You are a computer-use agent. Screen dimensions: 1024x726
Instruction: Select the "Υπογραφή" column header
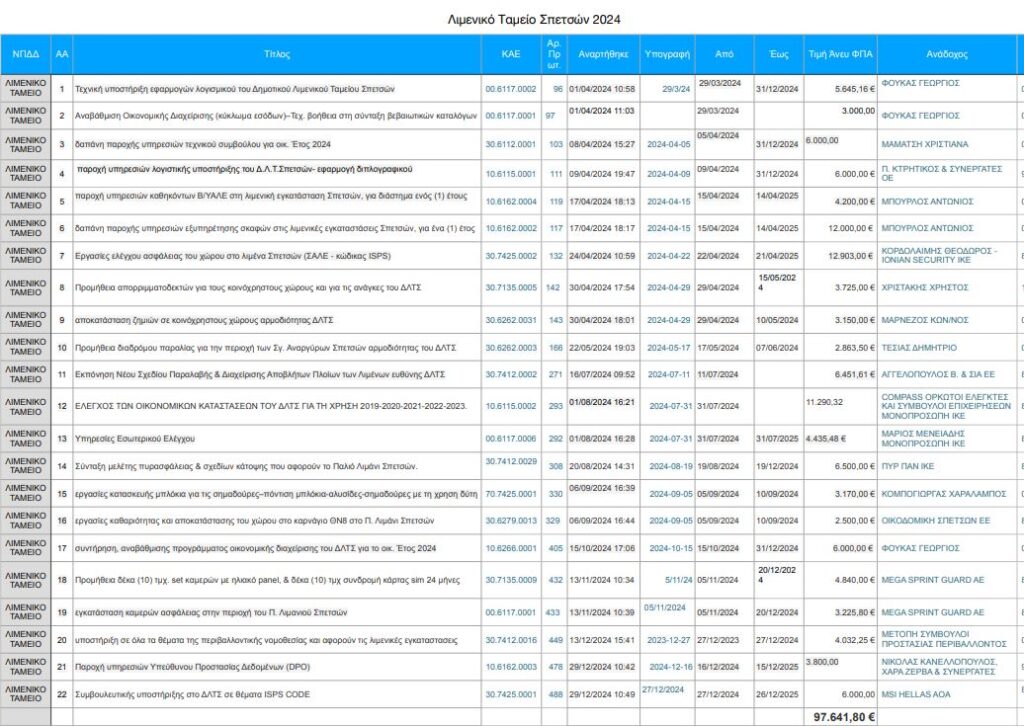click(x=670, y=54)
